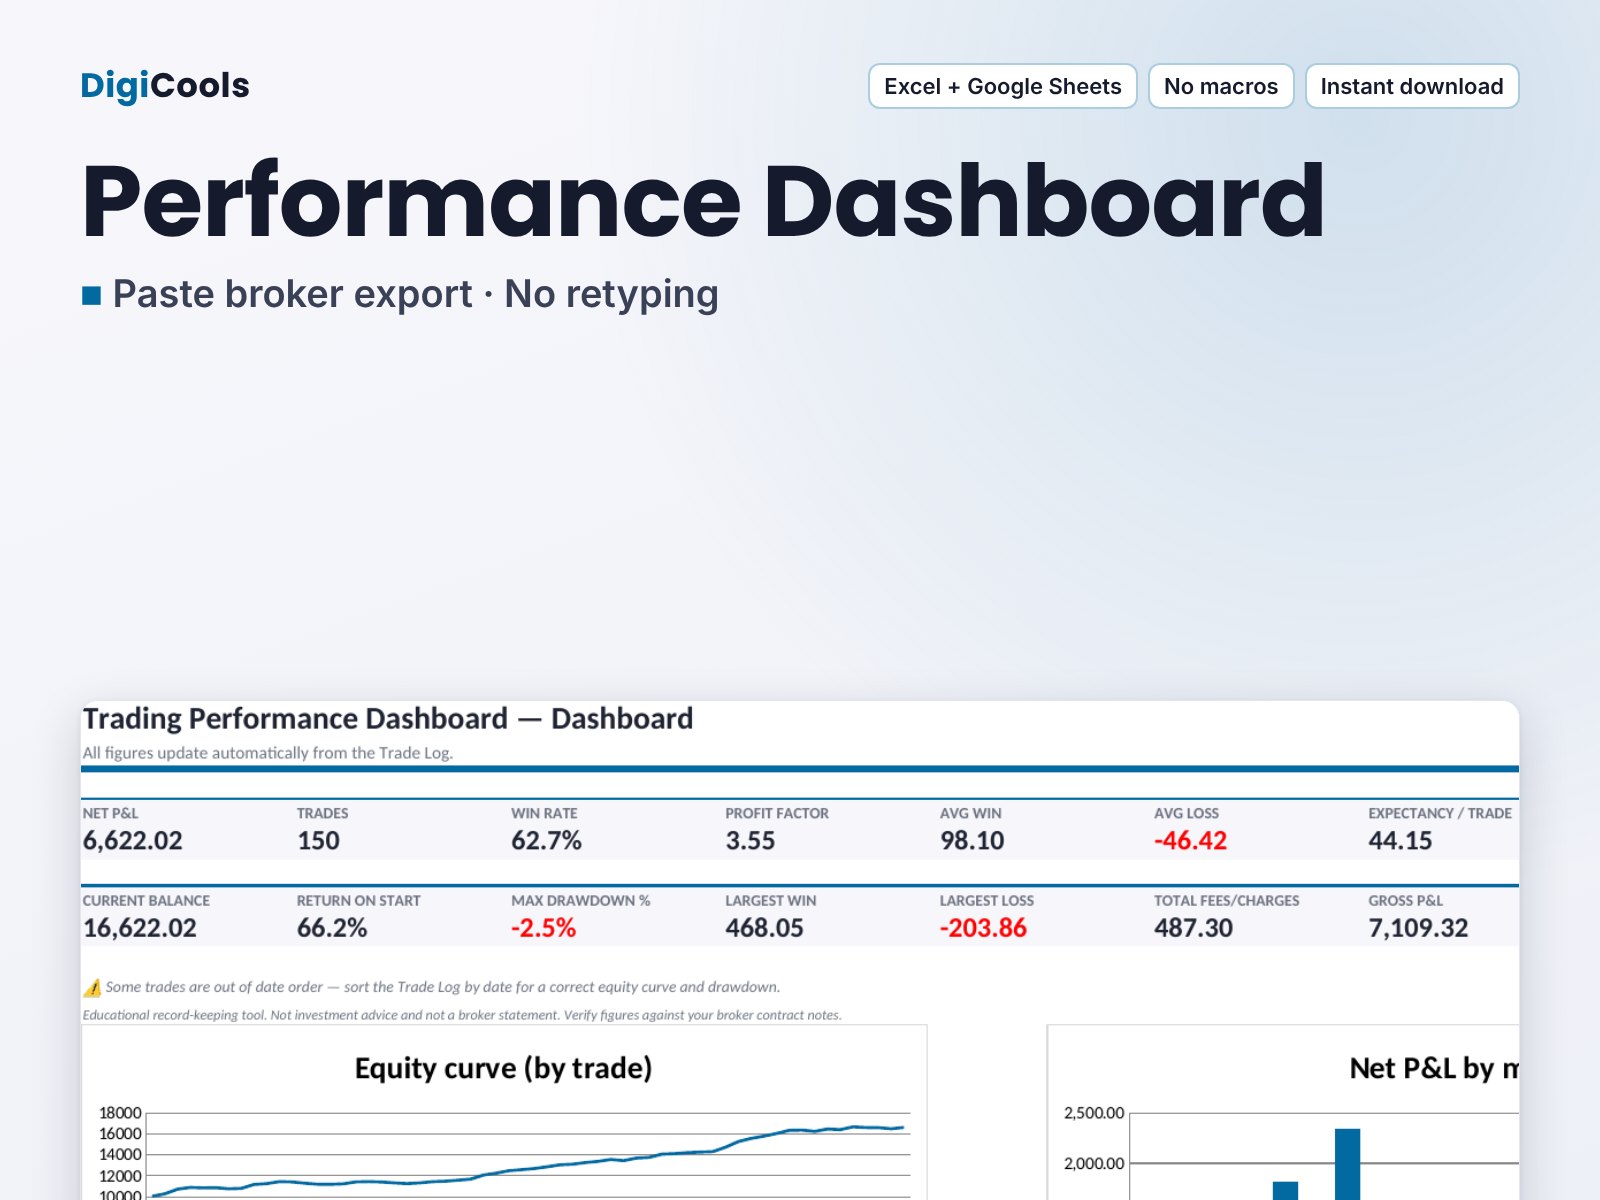1600x1200 pixels.
Task: Click the Avg Loss value -46.42
Action: coord(1190,841)
